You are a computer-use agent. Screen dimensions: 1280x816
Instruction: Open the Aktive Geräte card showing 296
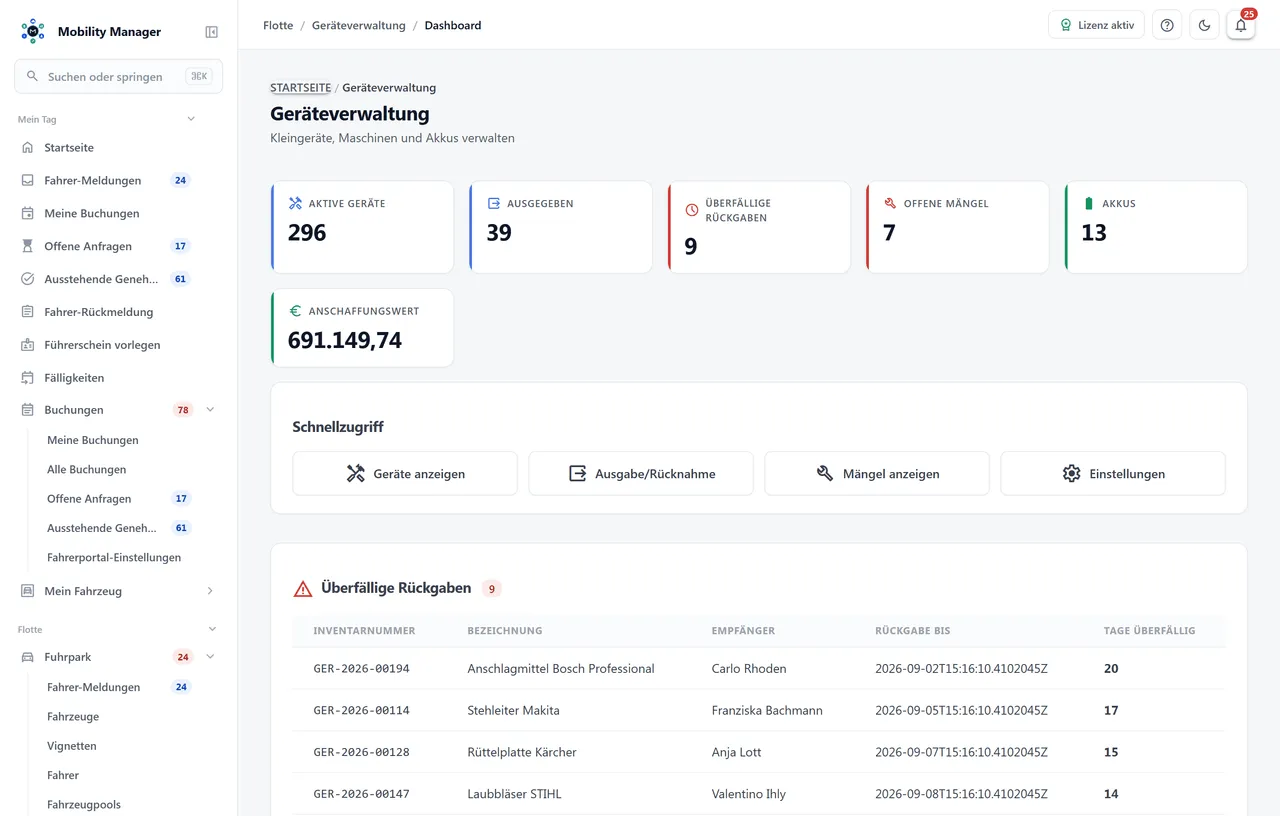[x=362, y=227]
